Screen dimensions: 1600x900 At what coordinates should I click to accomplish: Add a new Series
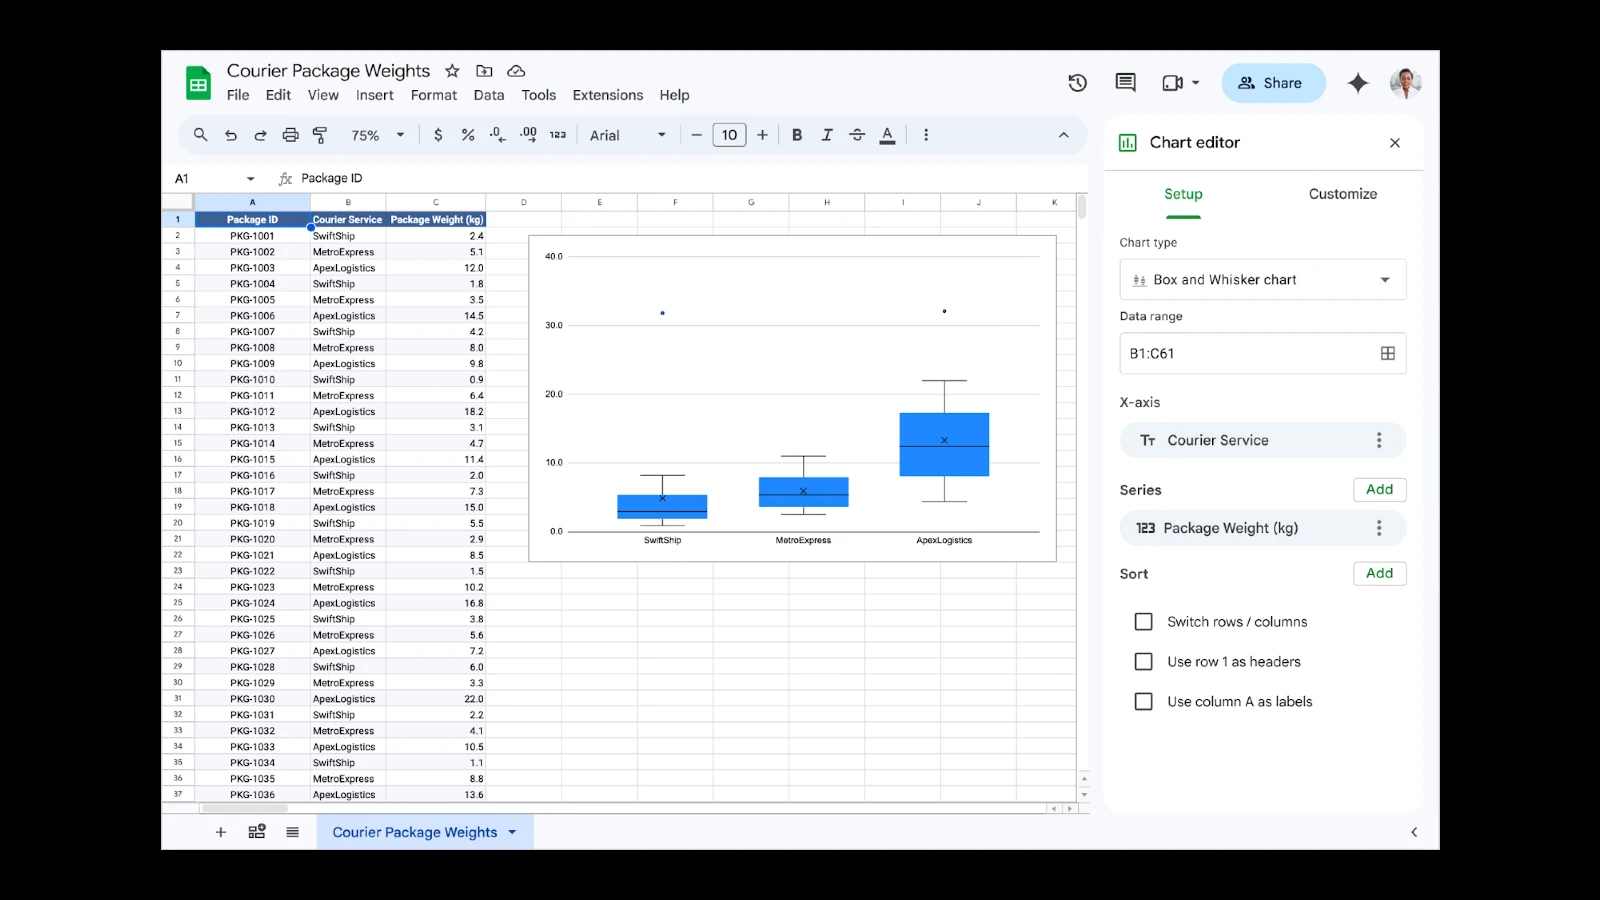coord(1380,489)
